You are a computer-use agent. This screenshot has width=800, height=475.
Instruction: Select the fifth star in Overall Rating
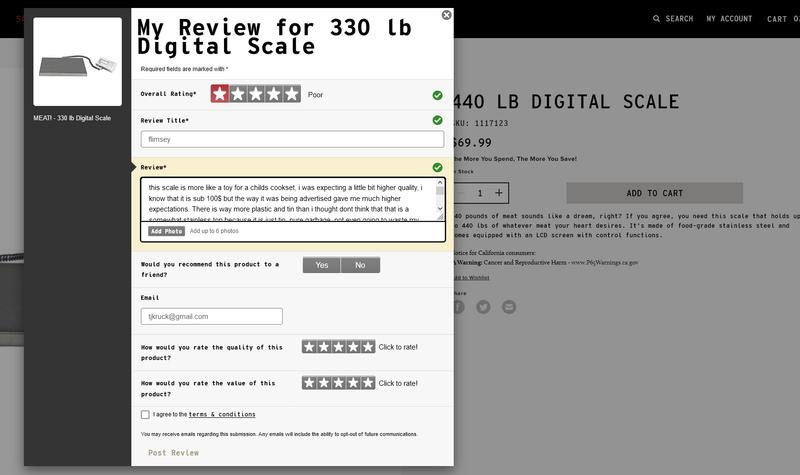coord(291,94)
